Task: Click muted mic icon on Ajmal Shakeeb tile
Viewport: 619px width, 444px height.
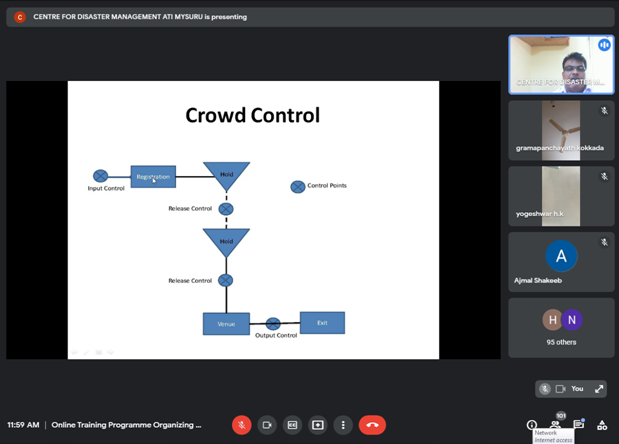Action: (604, 242)
